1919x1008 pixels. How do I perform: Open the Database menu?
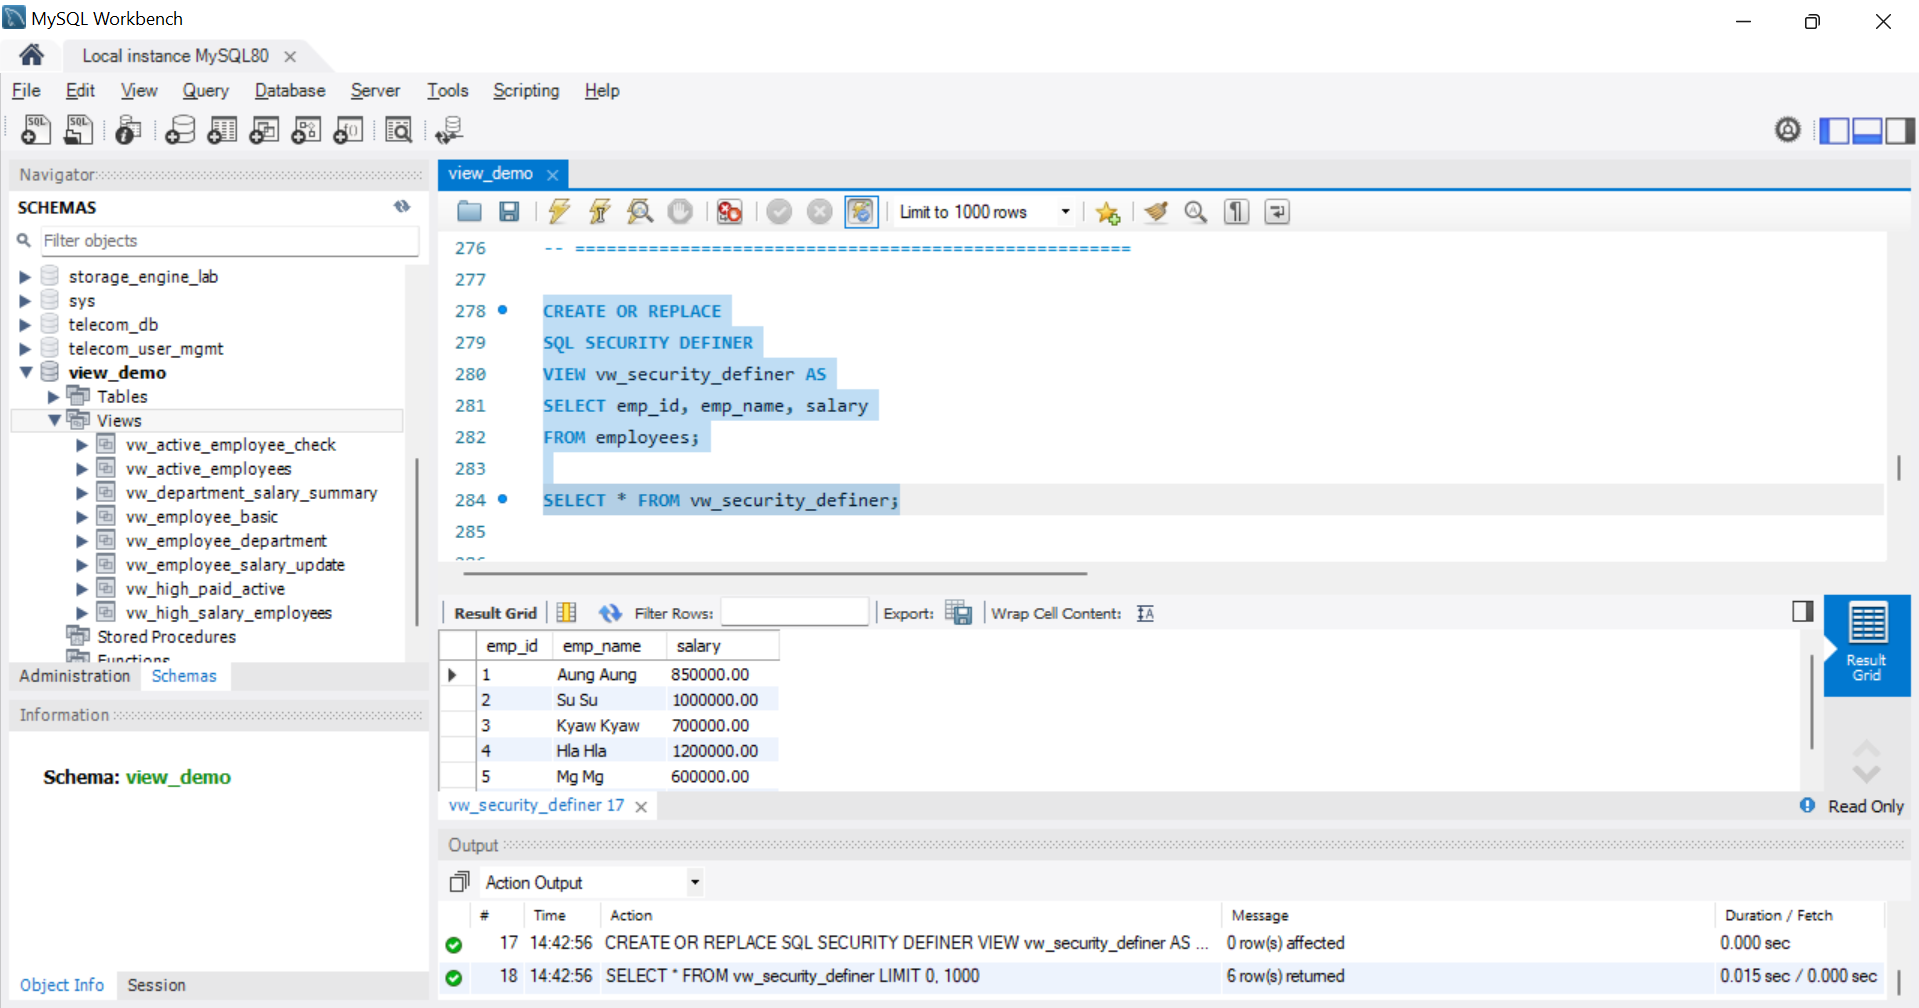[x=290, y=90]
